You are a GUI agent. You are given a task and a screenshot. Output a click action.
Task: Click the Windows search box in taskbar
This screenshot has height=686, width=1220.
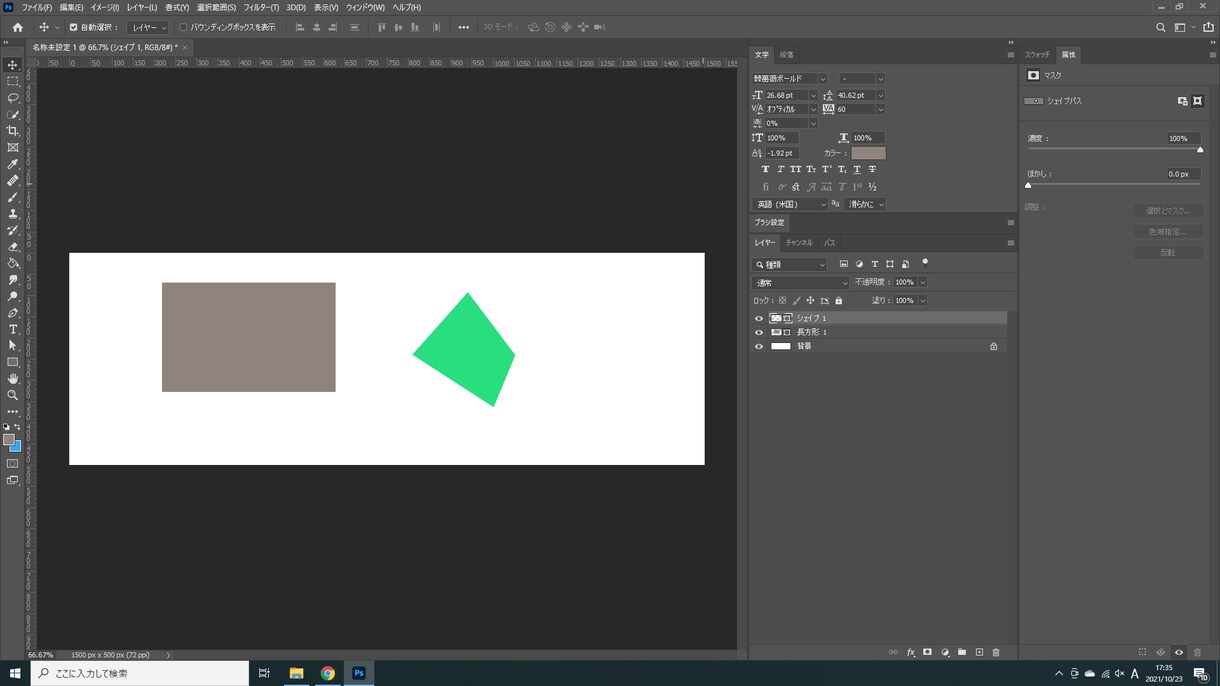140,673
